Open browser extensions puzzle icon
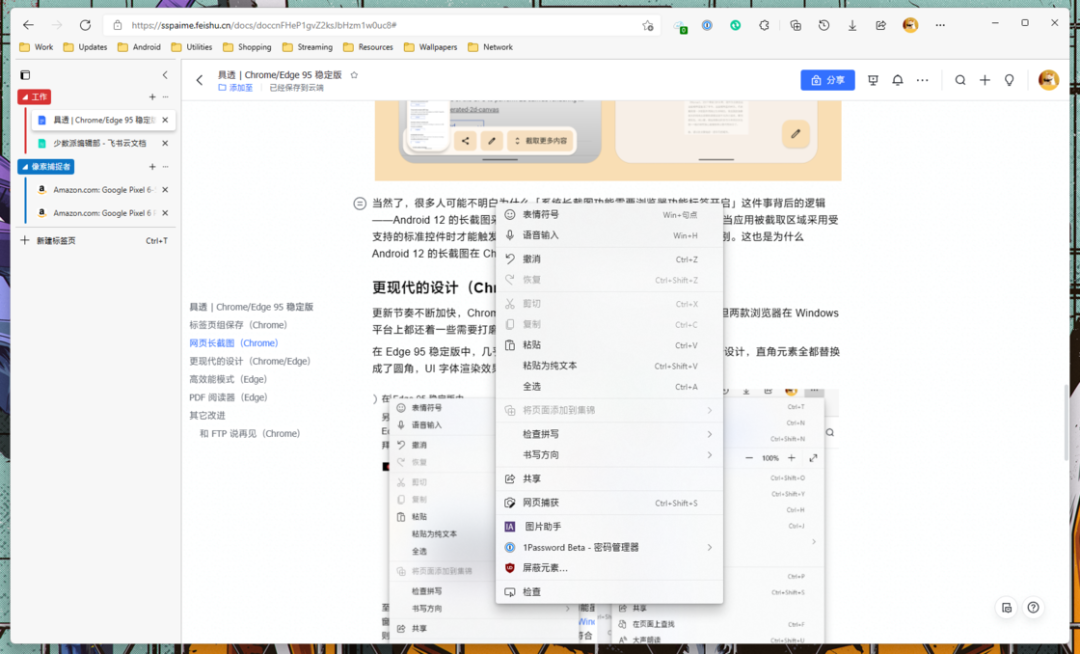The width and height of the screenshot is (1080, 654). coord(764,25)
